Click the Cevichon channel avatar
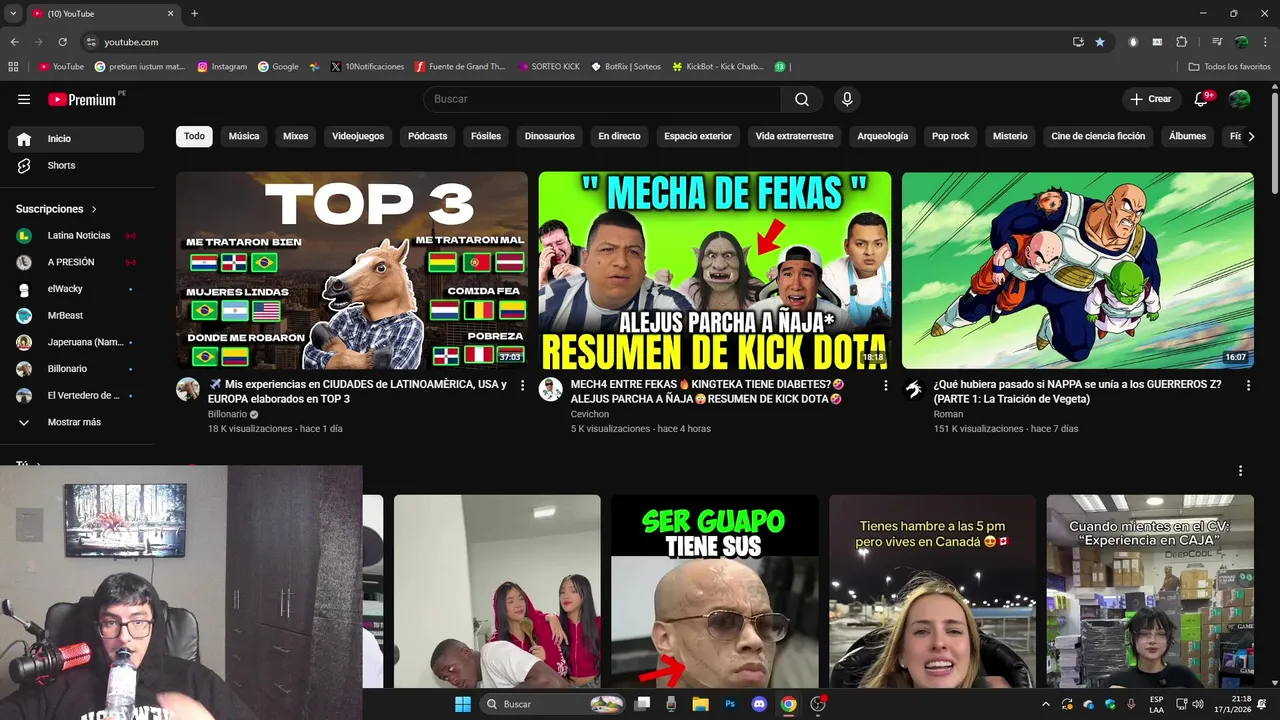Viewport: 1280px width, 720px height. [551, 389]
